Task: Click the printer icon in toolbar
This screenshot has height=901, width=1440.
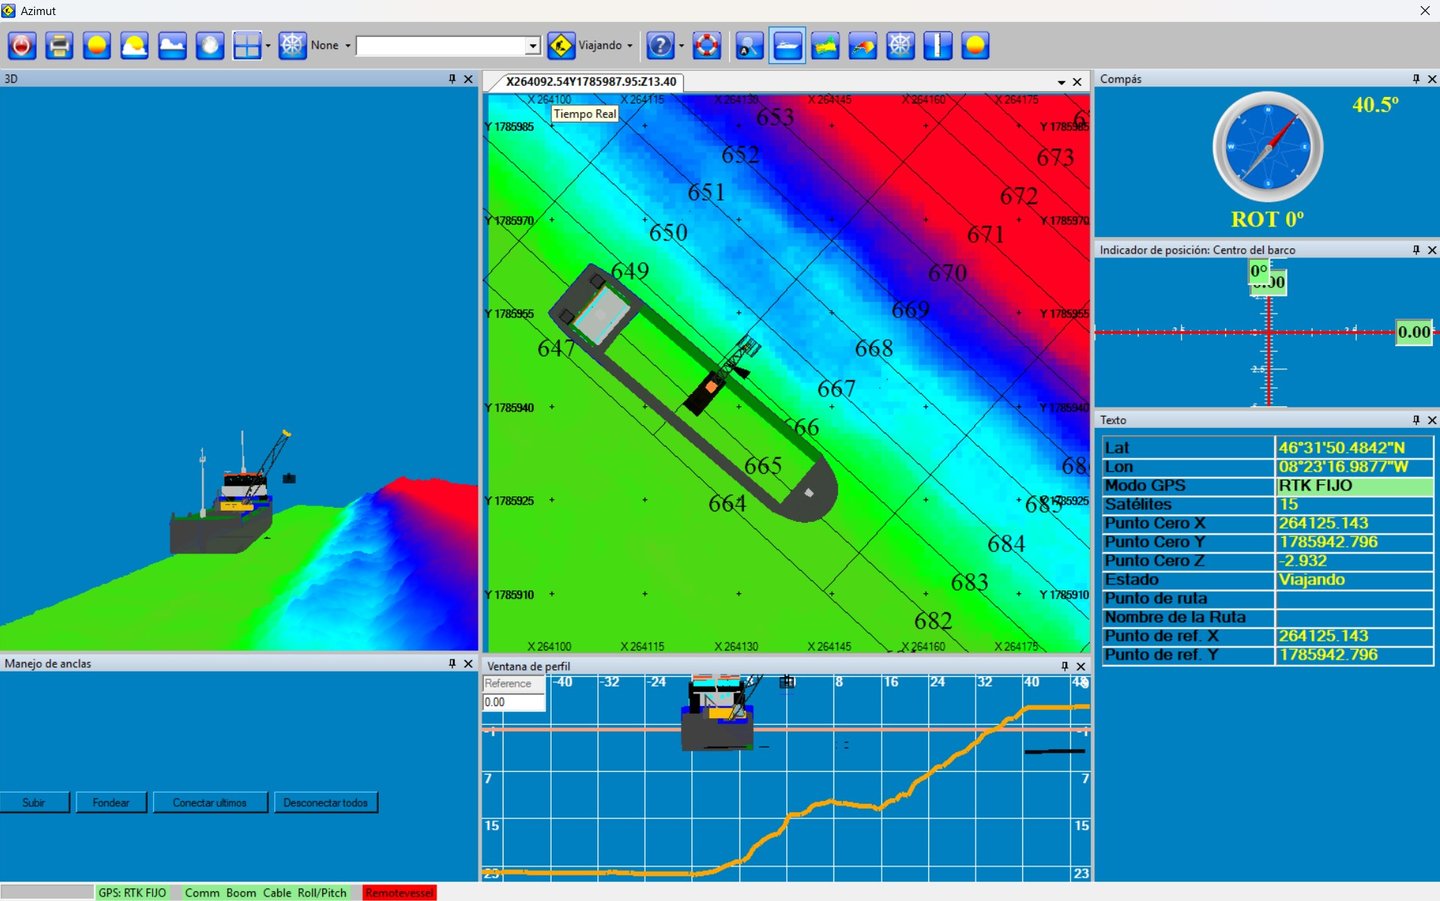Action: (59, 45)
